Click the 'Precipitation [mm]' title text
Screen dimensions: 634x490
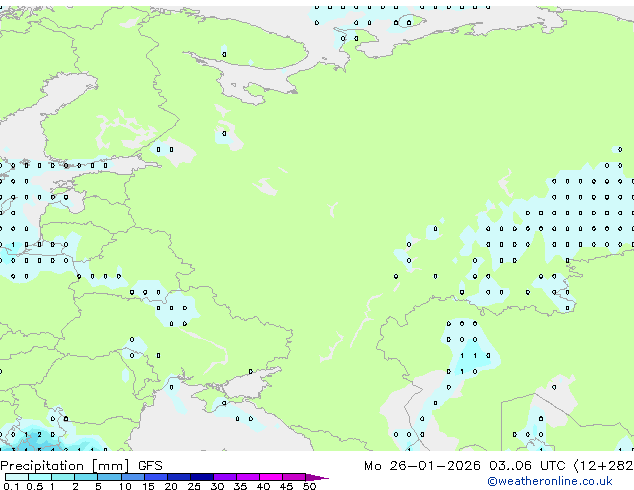[x=65, y=466]
